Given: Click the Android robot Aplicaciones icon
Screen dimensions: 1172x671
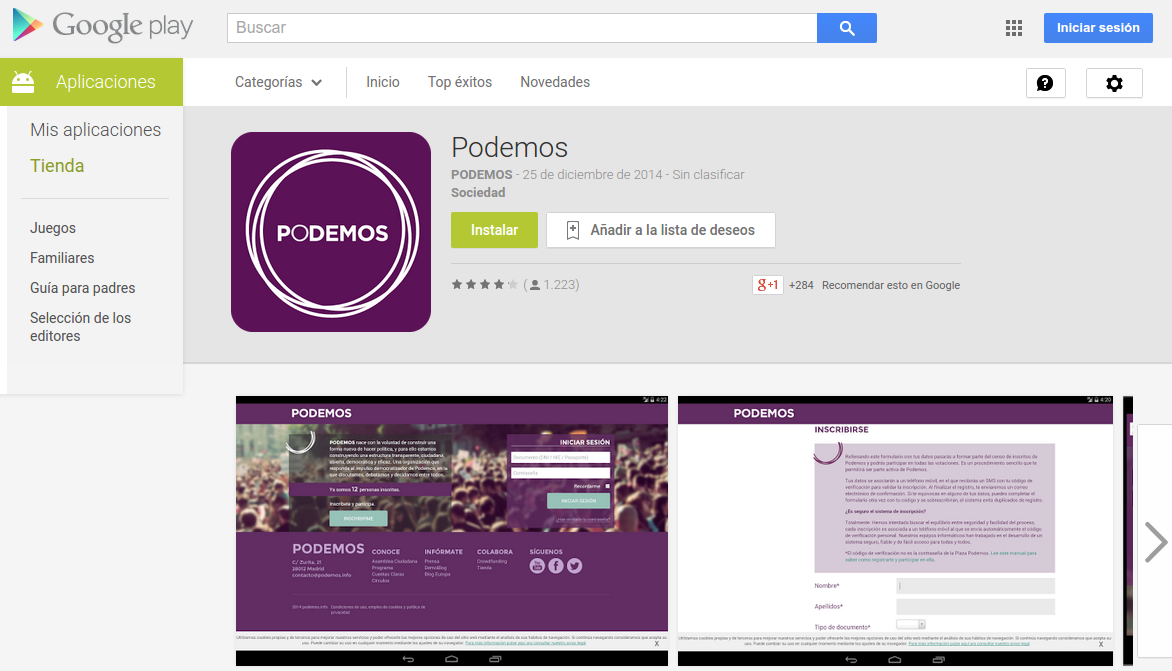Looking at the screenshot, I should point(23,81).
